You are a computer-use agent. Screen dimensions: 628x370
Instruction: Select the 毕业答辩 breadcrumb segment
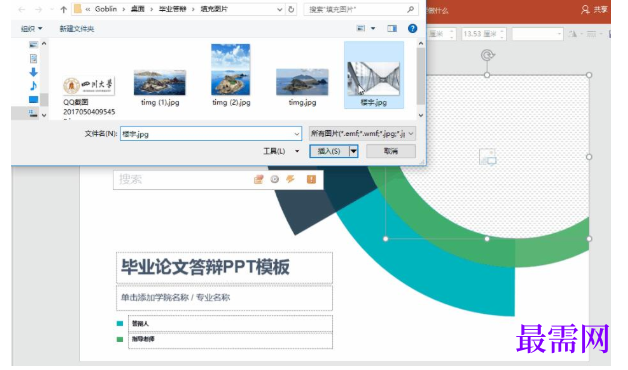coord(173,9)
